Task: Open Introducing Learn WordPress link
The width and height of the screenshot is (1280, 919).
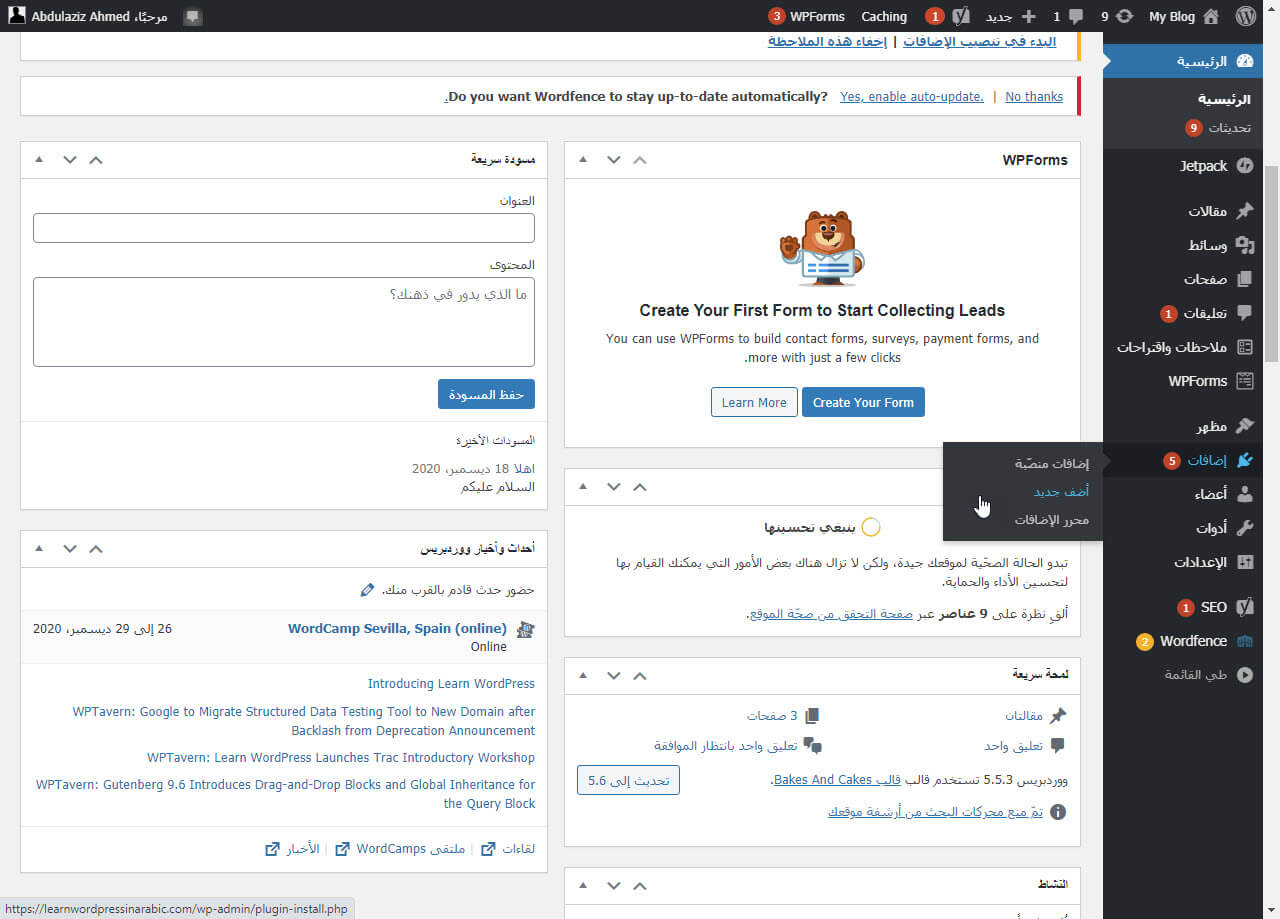Action: [451, 684]
